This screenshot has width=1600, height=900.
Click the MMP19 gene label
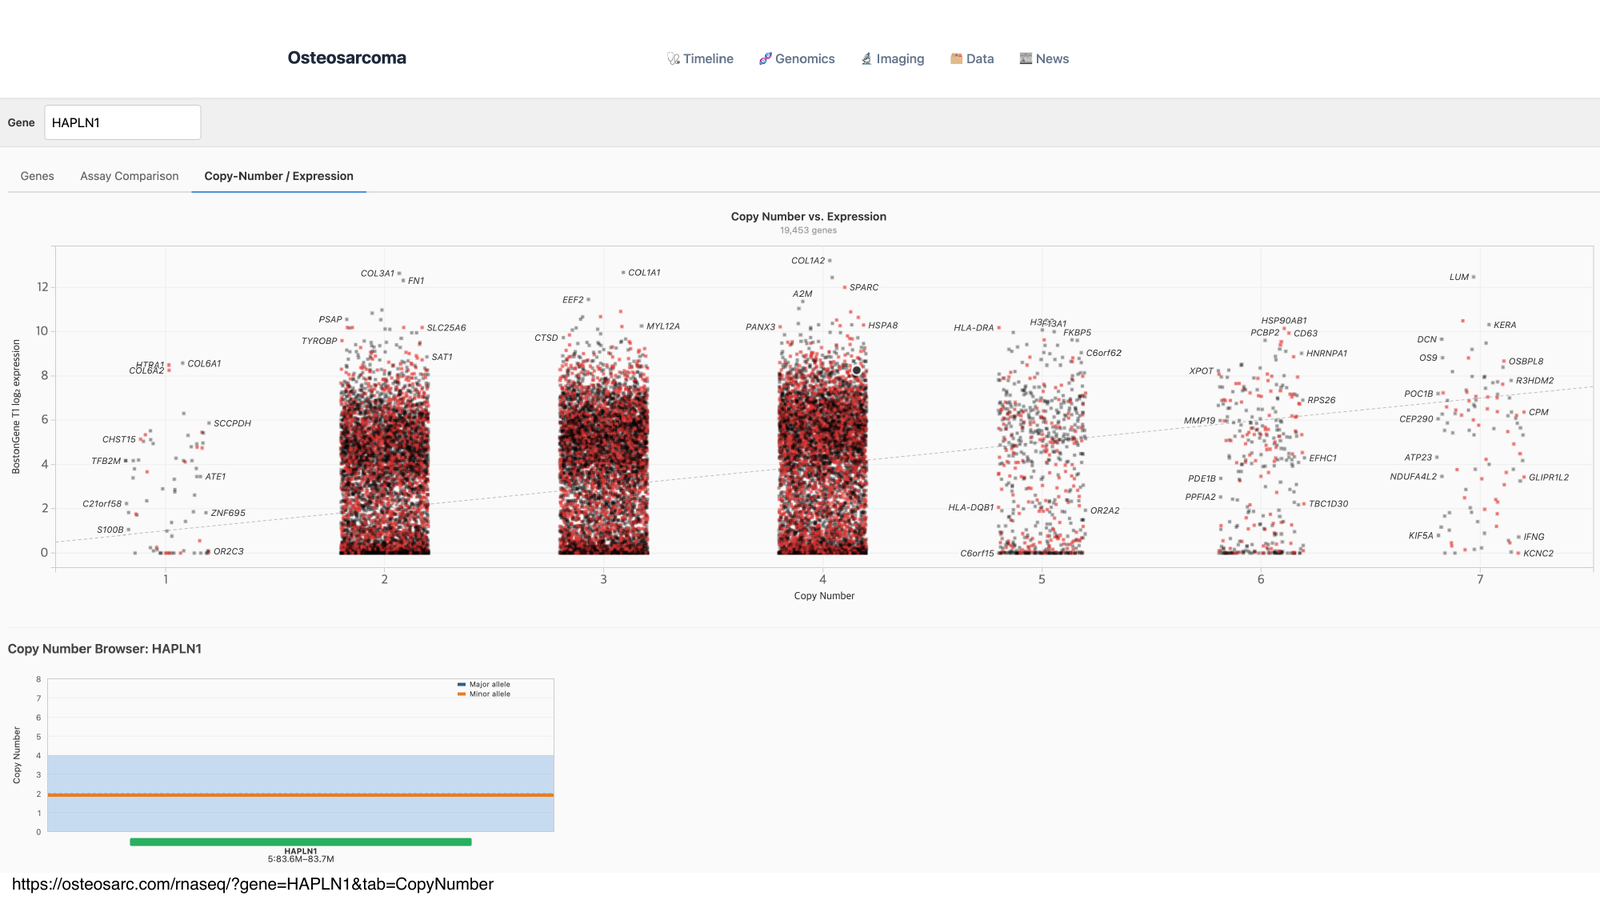click(x=1200, y=421)
